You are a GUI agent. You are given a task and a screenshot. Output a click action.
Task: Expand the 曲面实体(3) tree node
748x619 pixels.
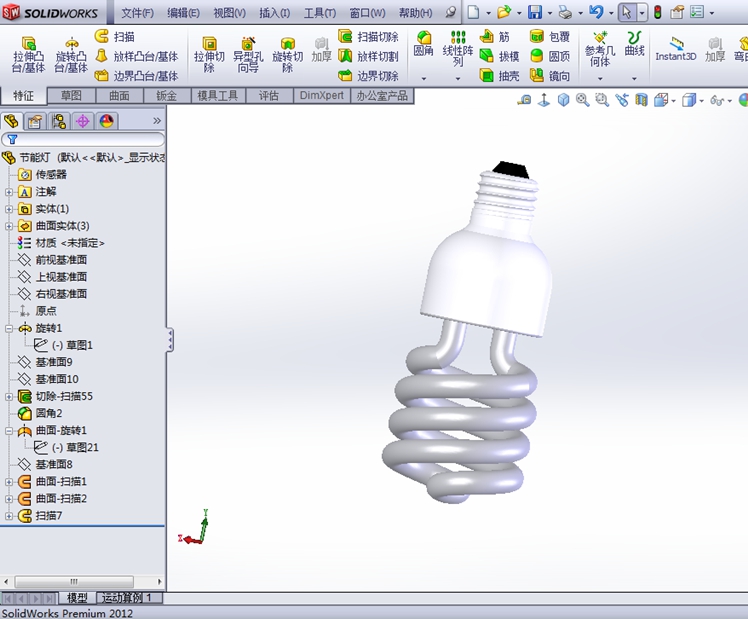[x=10, y=226]
